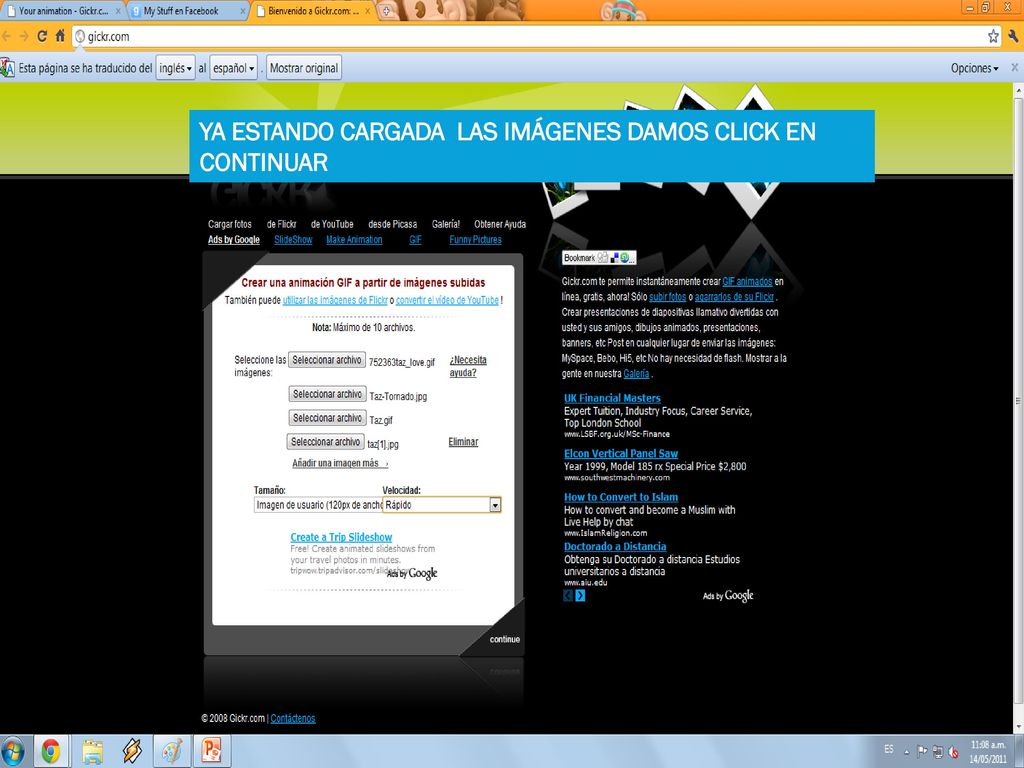Open the Tamaño size dropdown
Viewport: 1024px width, 768px height.
318,505
